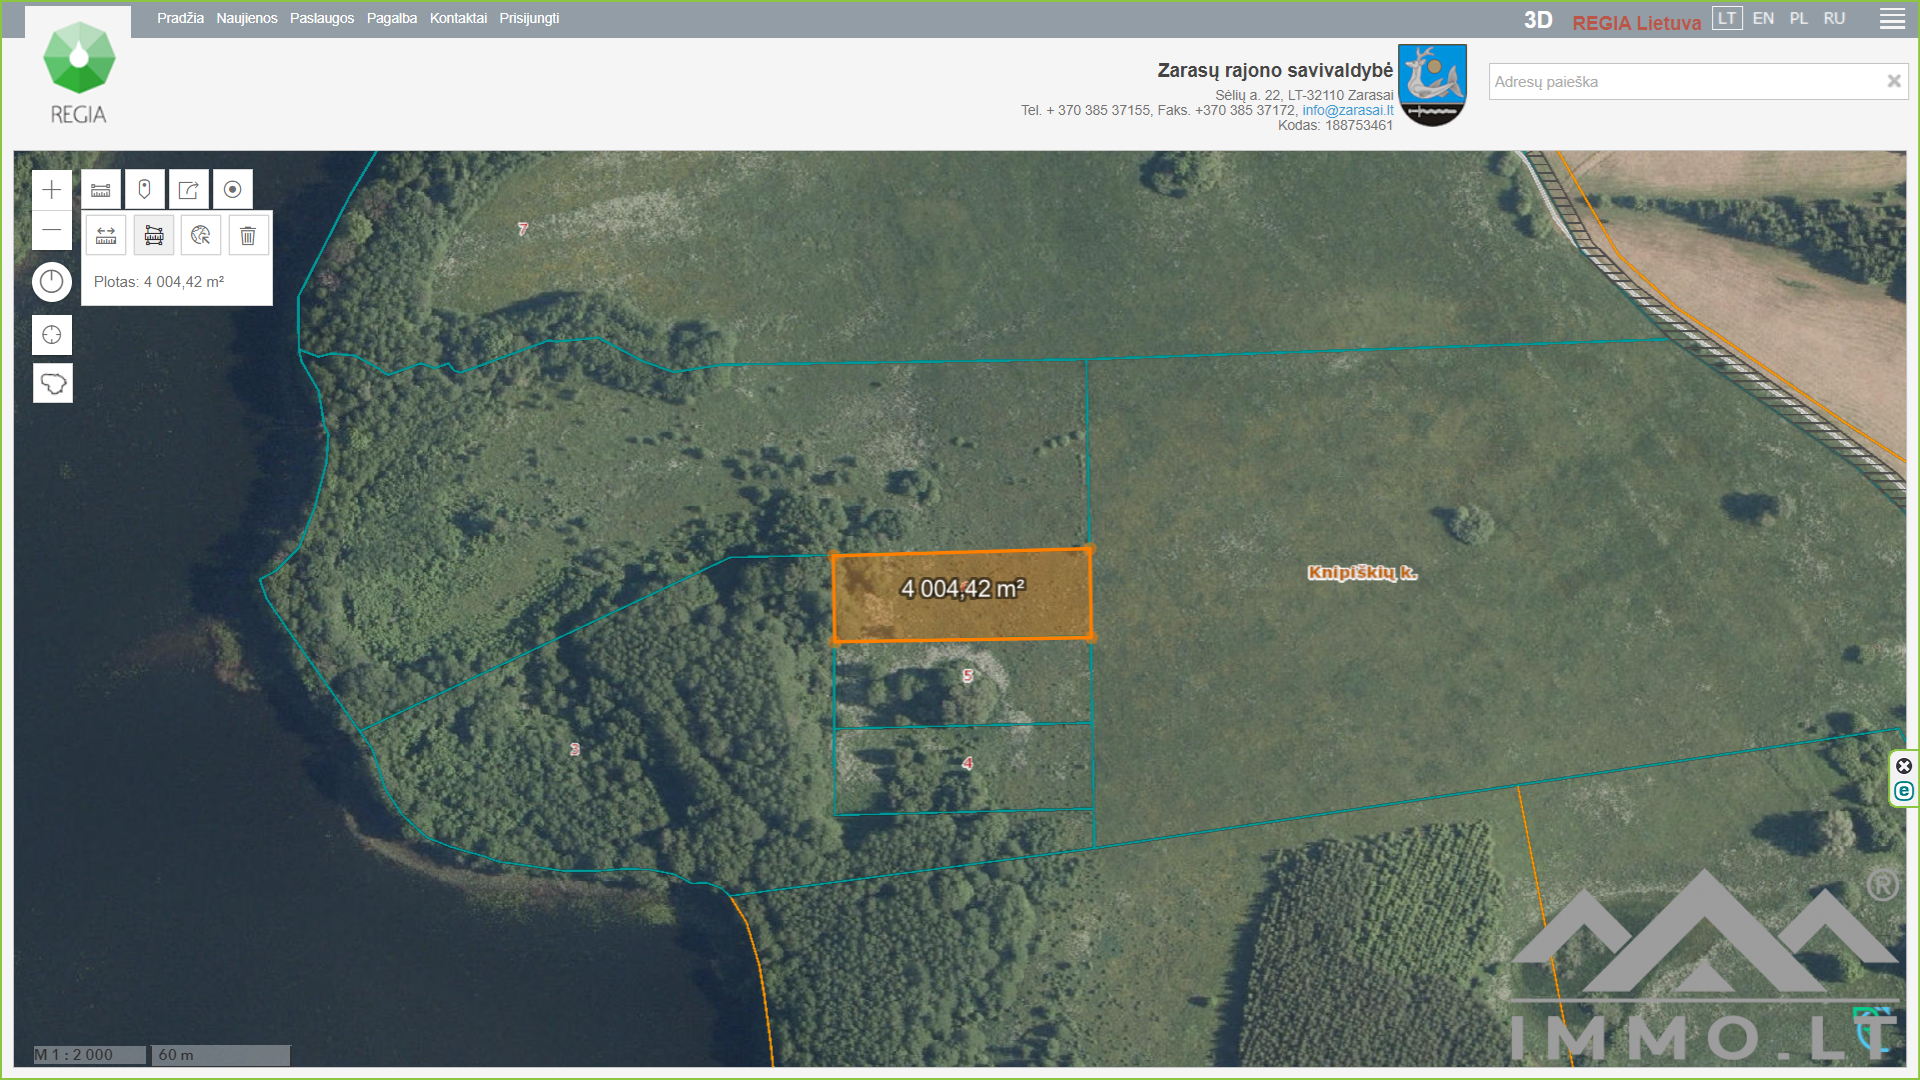Click parcel number 7 on the map

tap(523, 229)
